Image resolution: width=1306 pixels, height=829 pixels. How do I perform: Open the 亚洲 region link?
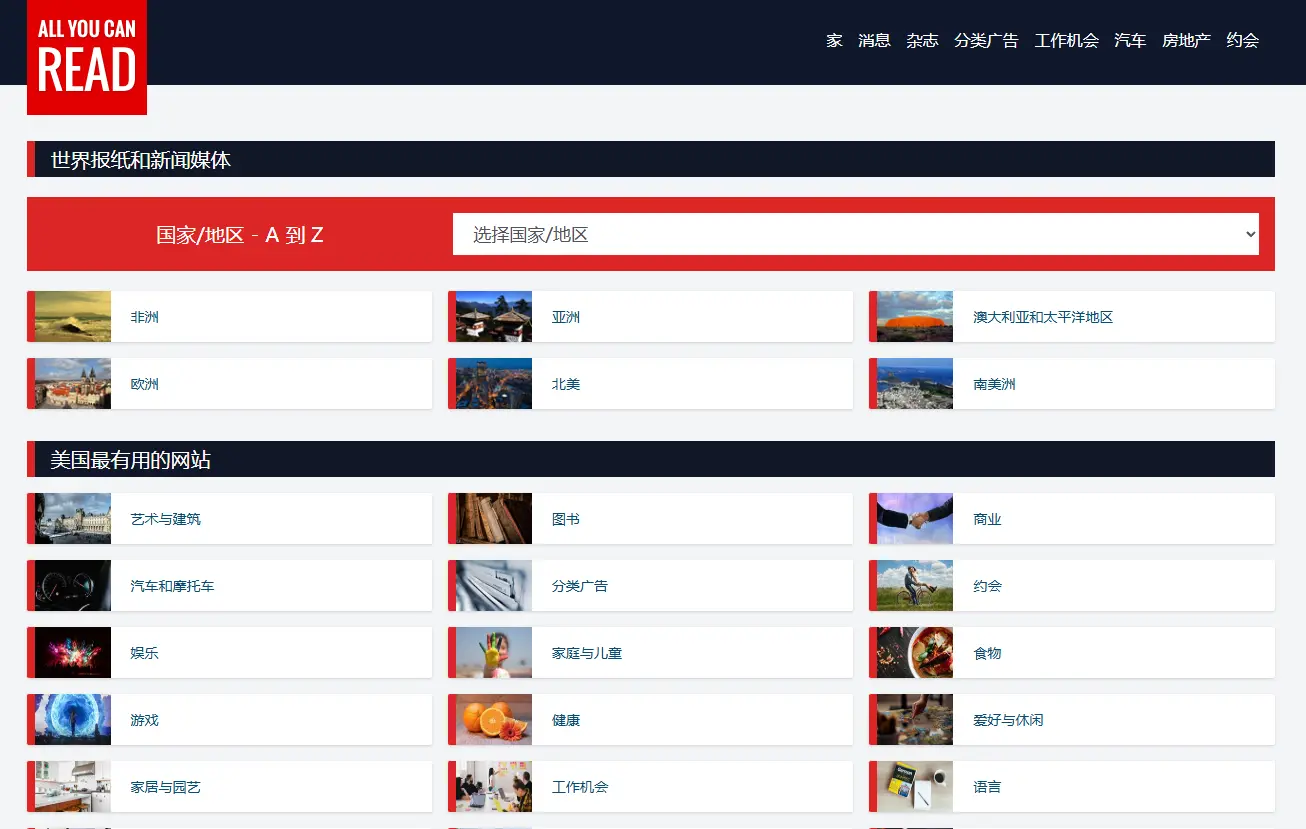[x=566, y=317]
